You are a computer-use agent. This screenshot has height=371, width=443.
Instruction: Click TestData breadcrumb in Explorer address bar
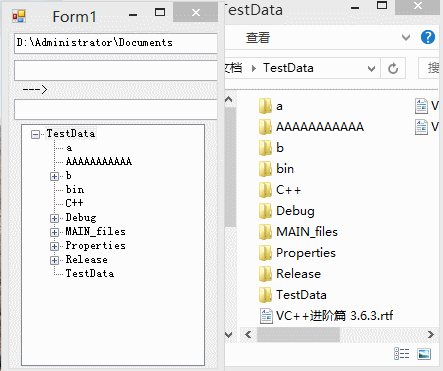[288, 68]
